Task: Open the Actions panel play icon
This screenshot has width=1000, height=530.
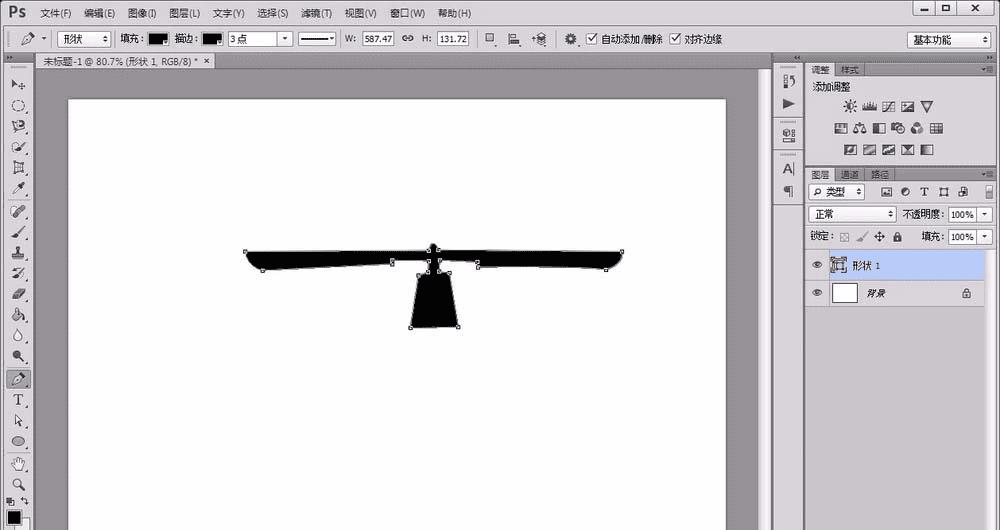Action: [789, 104]
